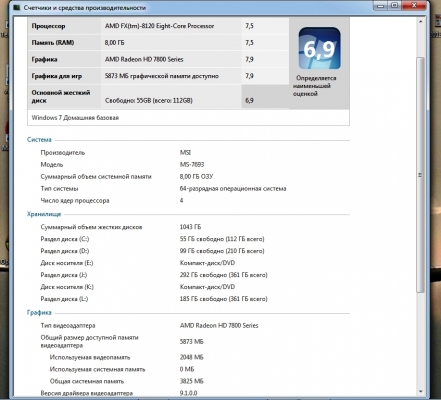The width and height of the screenshot is (441, 400).
Task: Select 'Раздел диска (L:)' label
Action: click(64, 299)
